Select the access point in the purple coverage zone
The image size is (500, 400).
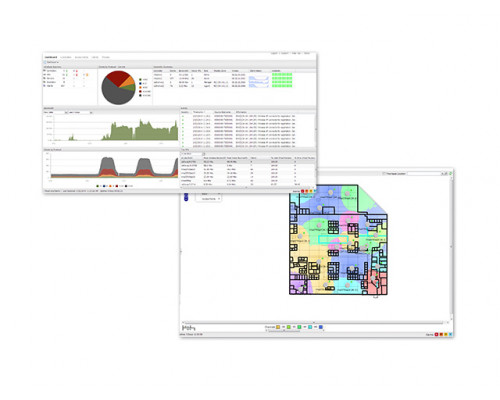[301, 289]
